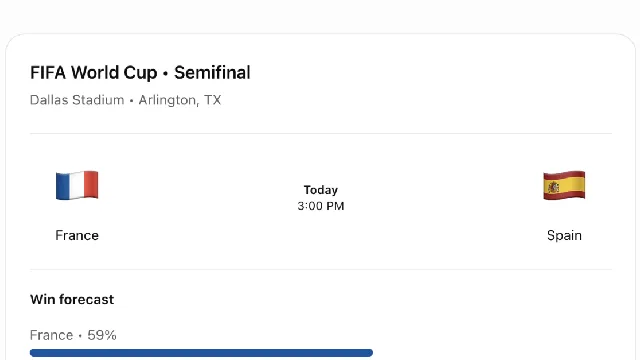
Task: Click the 59% forecast percentage
Action: point(102,335)
